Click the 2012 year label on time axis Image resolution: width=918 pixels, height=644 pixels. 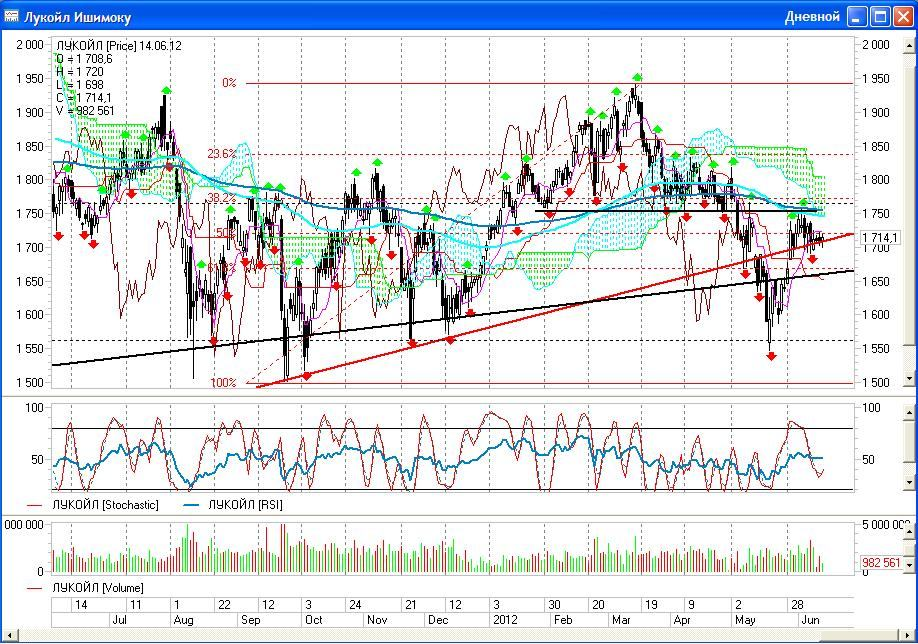tap(505, 619)
